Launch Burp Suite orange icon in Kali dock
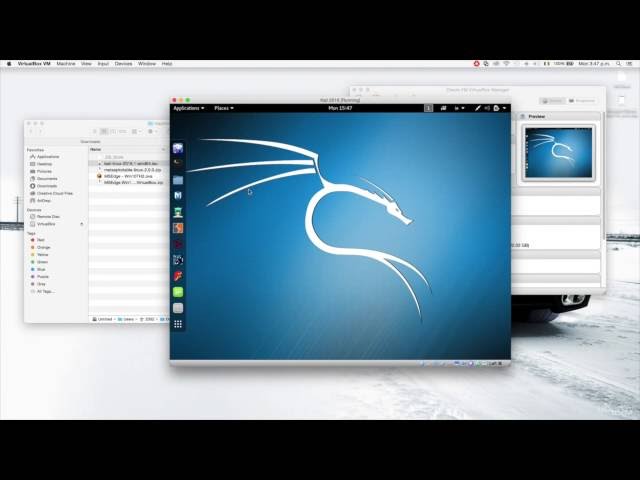The image size is (640, 480). (178, 228)
